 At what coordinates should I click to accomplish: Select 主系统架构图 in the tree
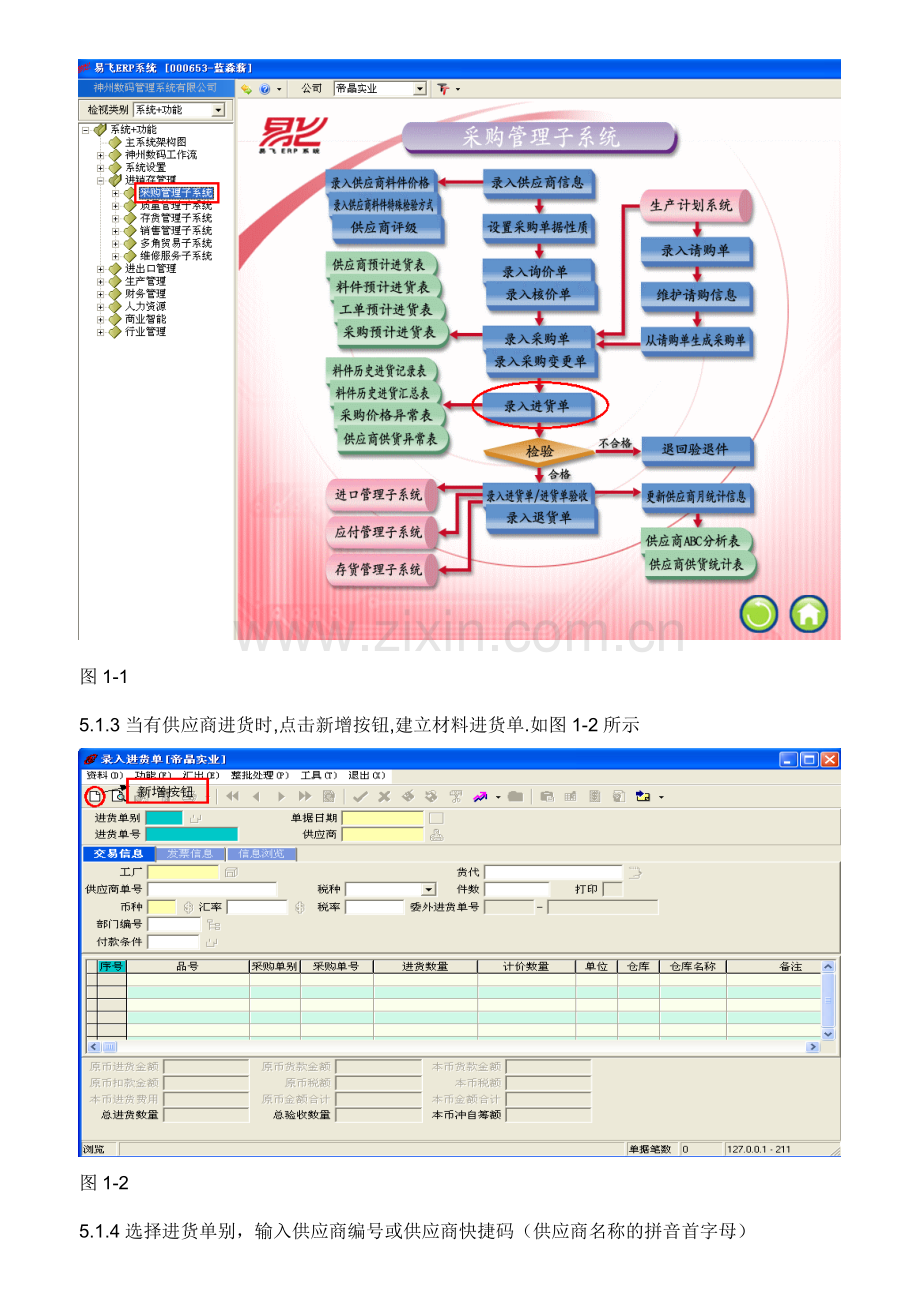156,142
